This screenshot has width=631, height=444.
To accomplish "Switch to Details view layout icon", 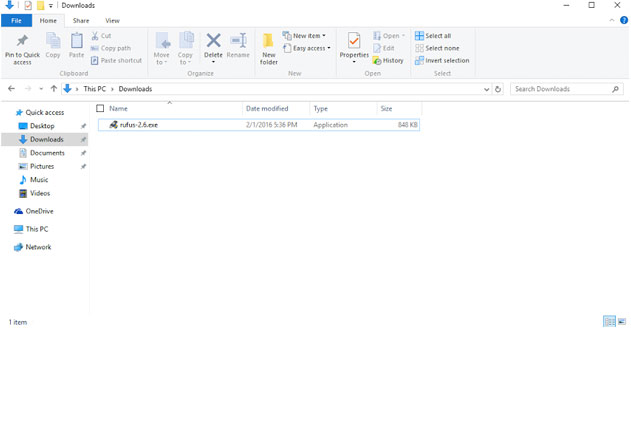I will 609,321.
